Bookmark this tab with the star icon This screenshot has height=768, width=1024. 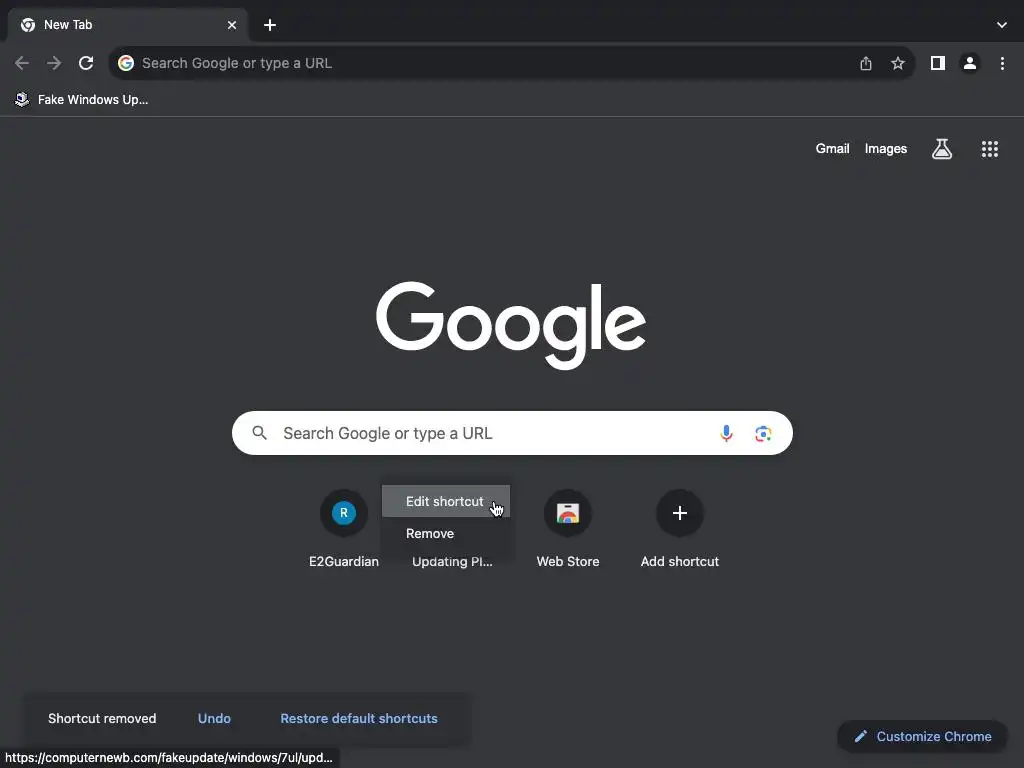pos(898,63)
